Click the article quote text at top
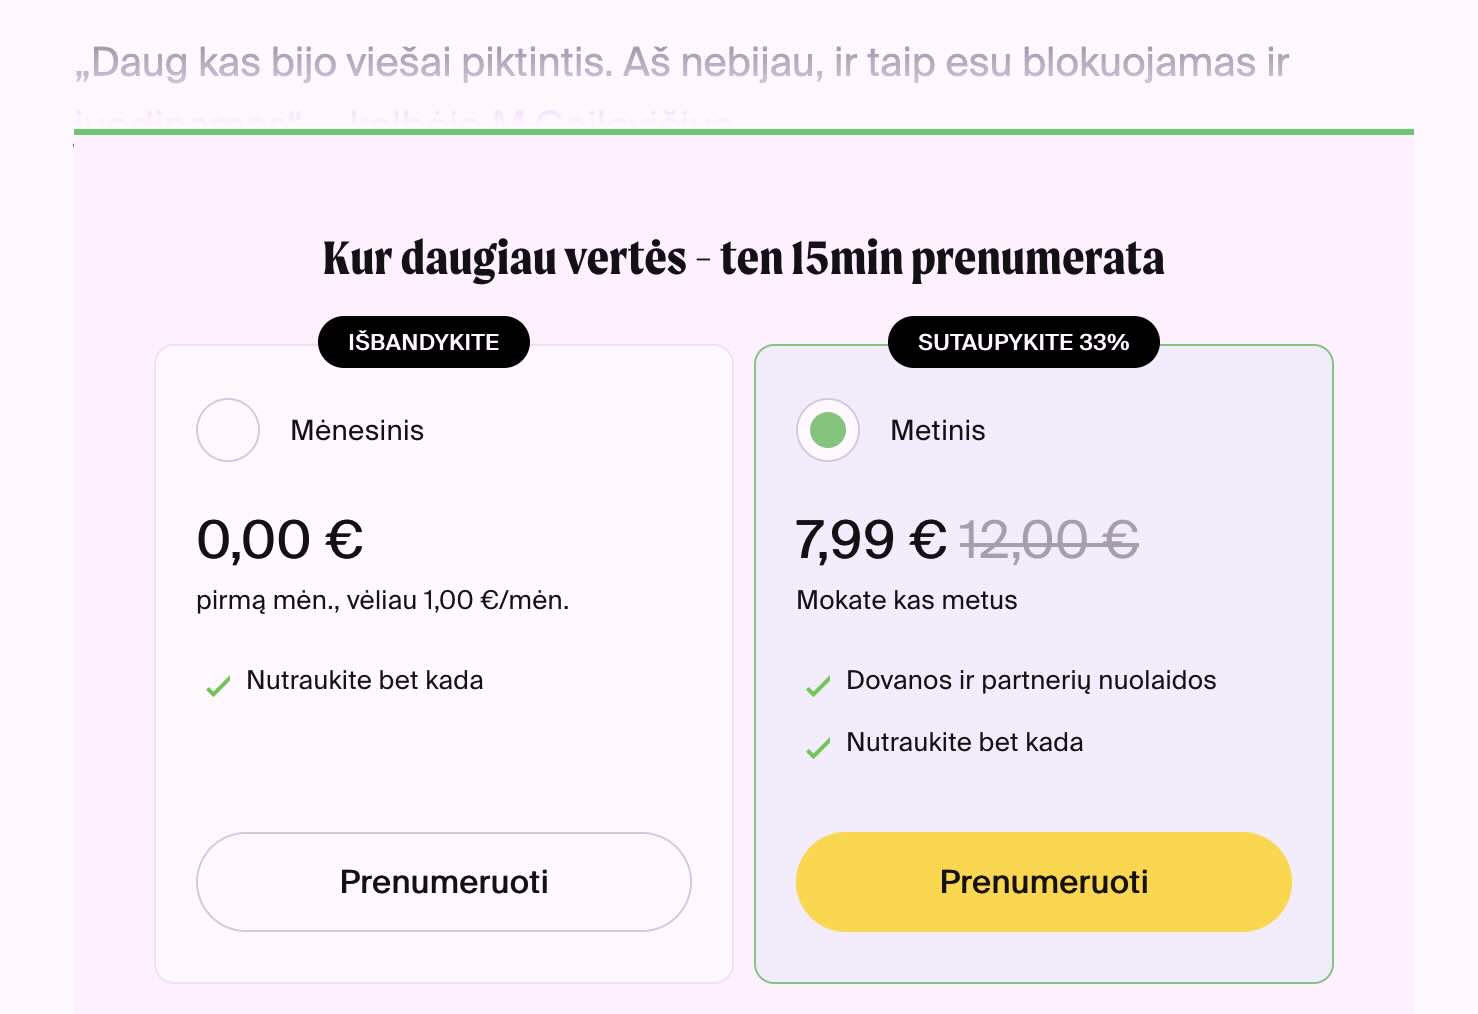Image resolution: width=1478 pixels, height=1014 pixels. pos(682,63)
